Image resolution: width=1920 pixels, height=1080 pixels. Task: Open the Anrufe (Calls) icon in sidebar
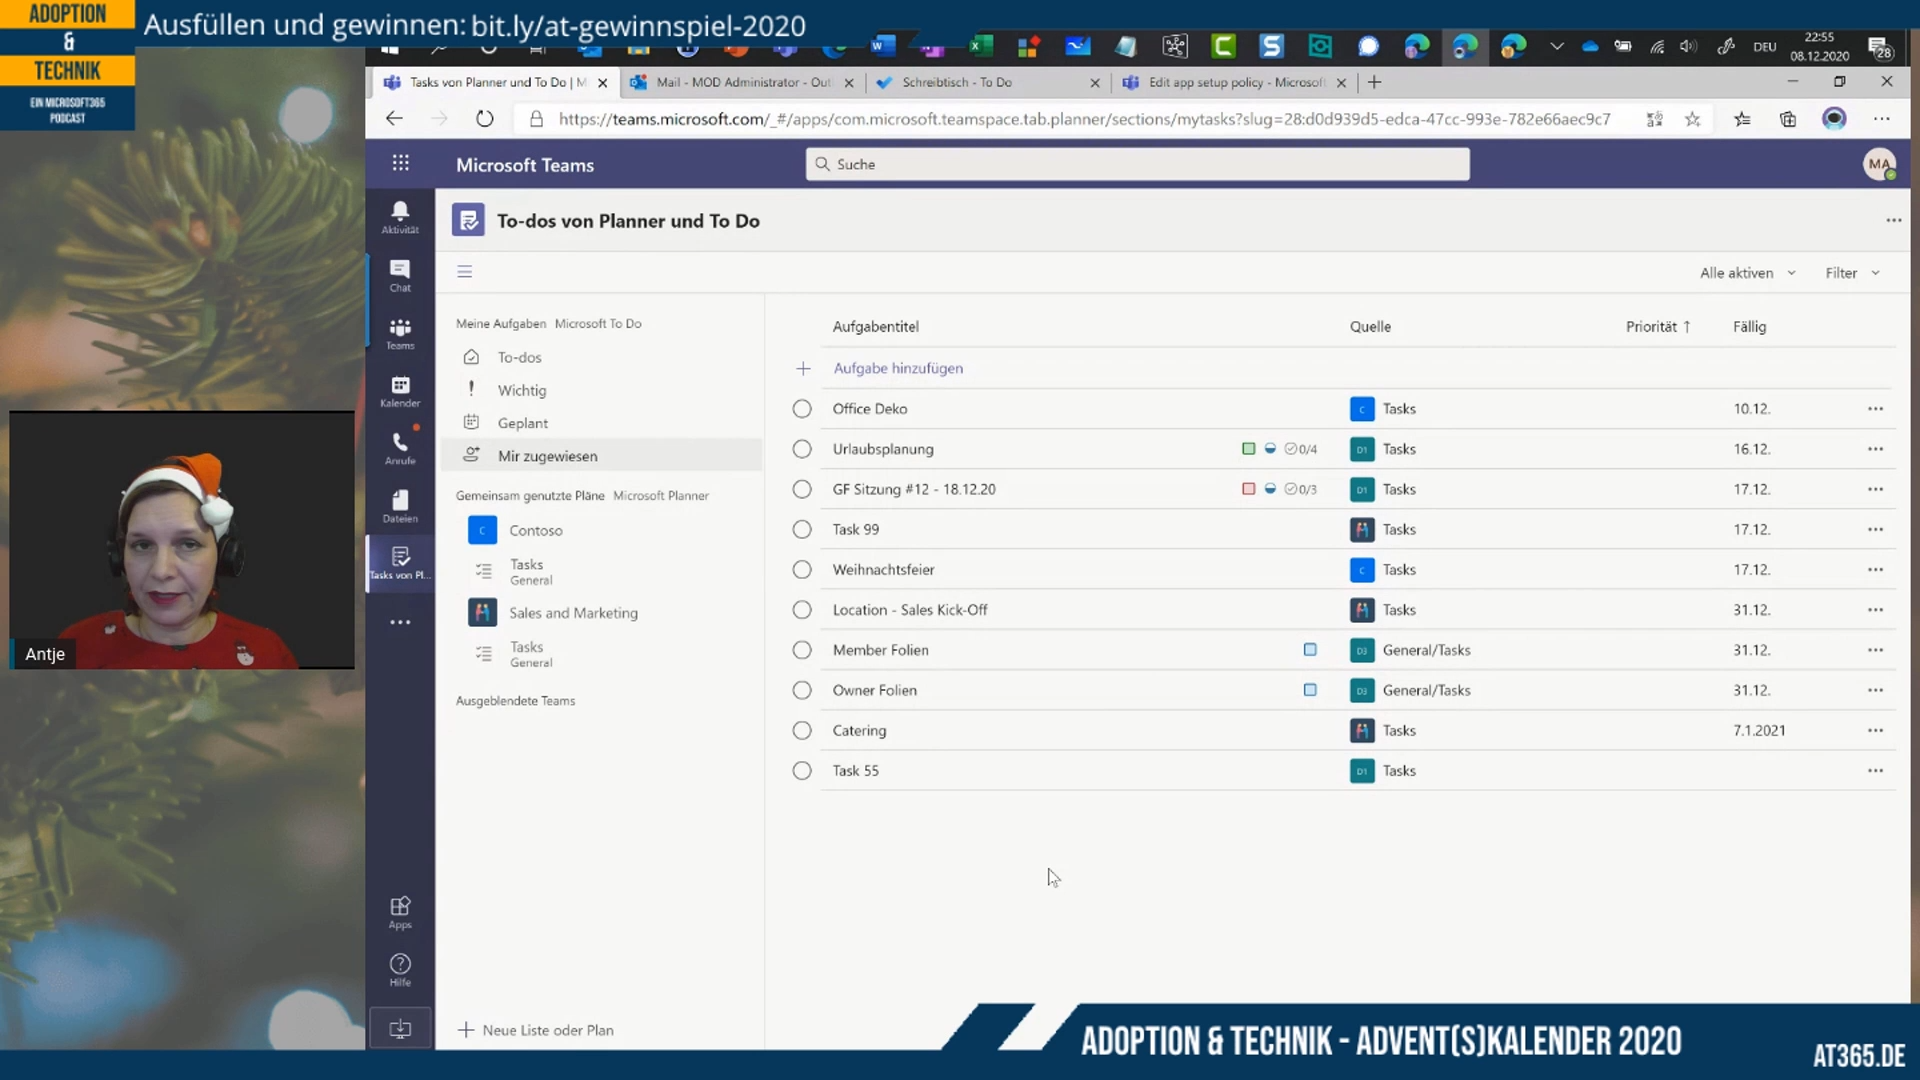401,446
